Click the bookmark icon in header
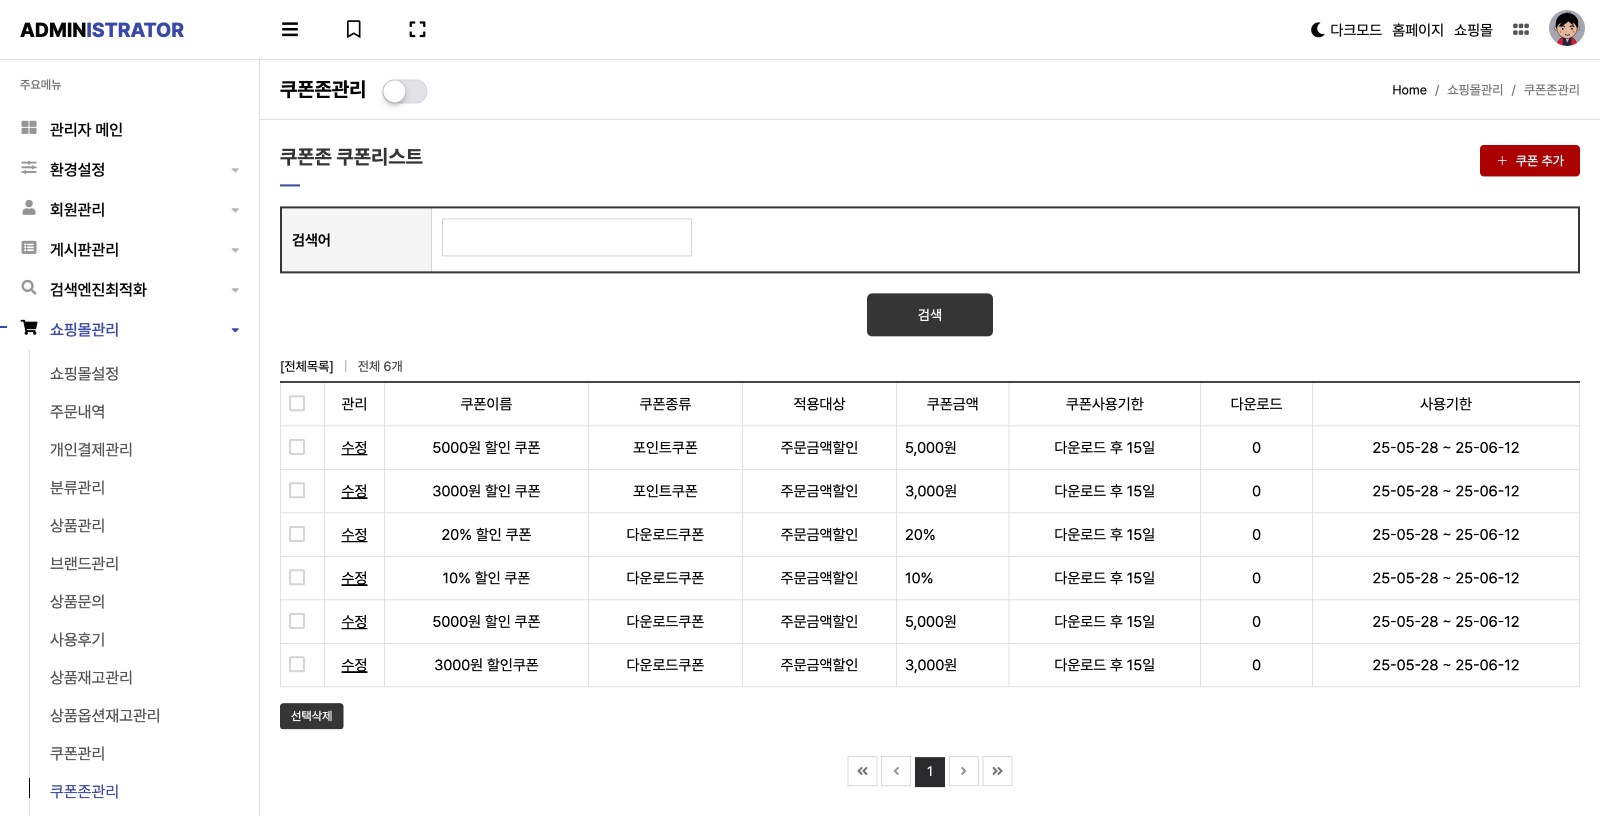Screen dimensions: 1600x816 pyautogui.click(x=353, y=30)
